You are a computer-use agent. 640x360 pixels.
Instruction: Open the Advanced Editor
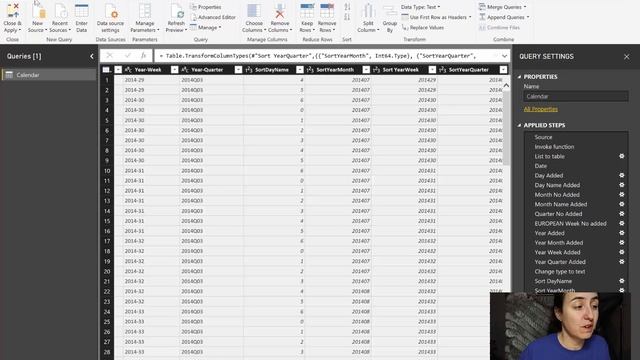point(213,17)
